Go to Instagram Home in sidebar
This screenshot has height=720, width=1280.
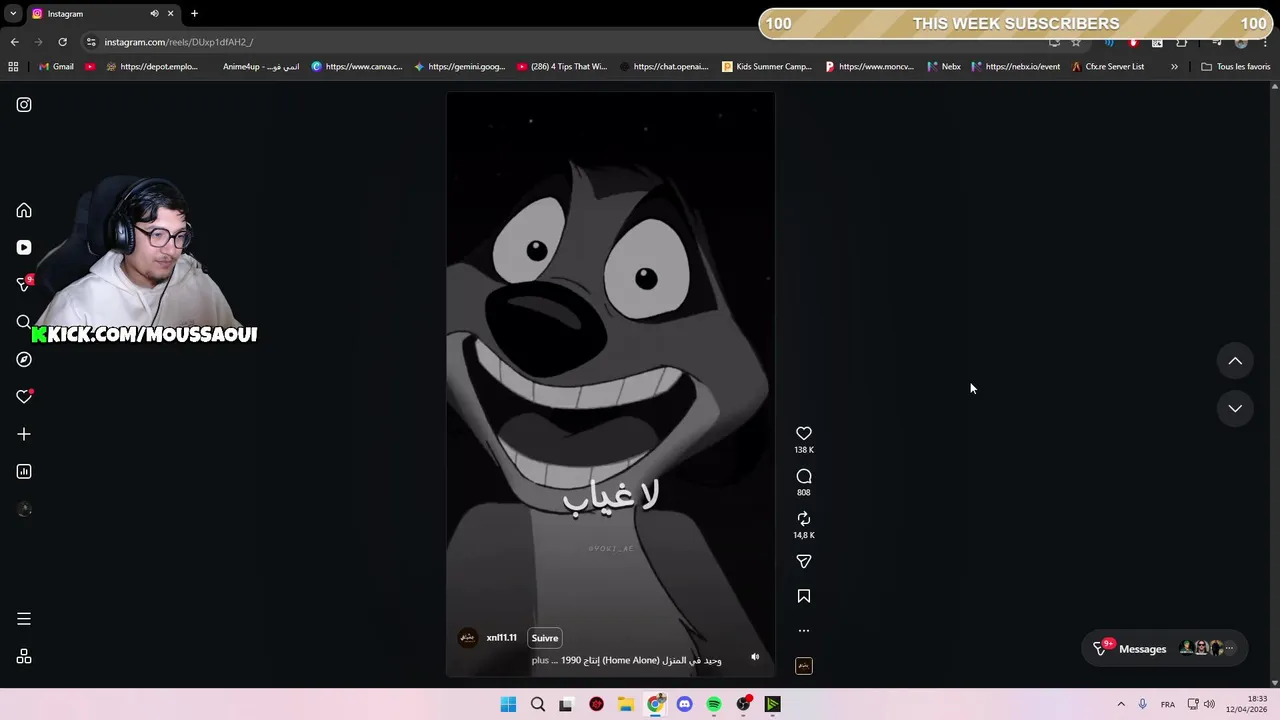pyautogui.click(x=24, y=211)
